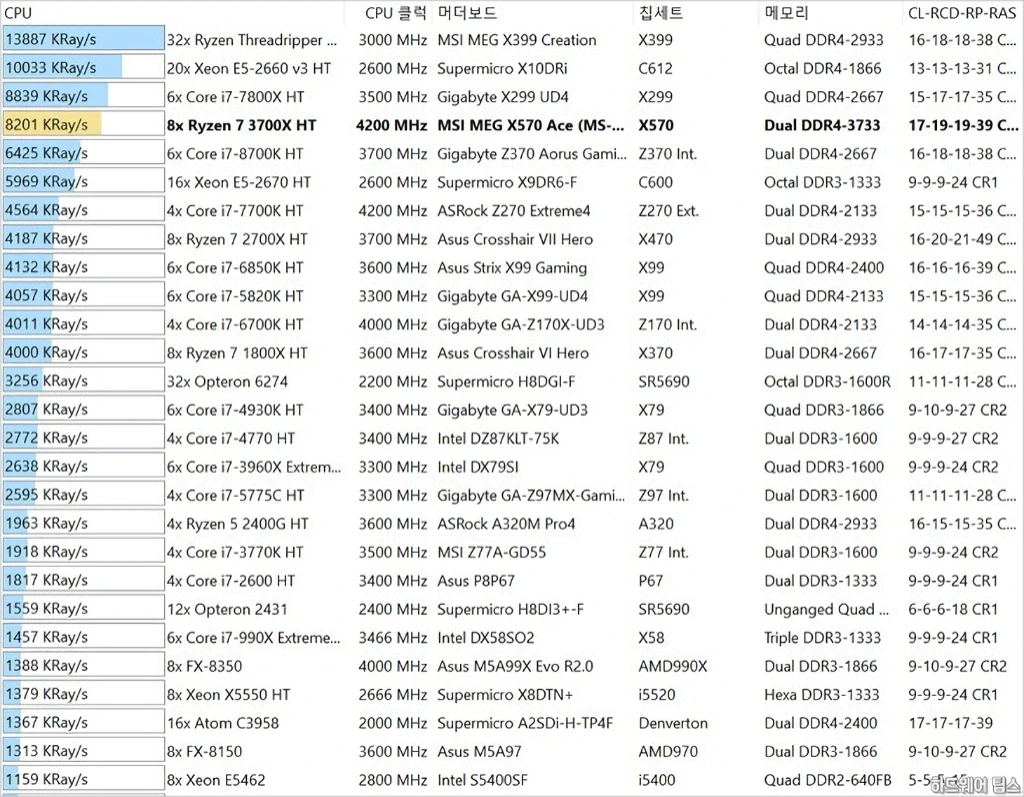
Task: Click the bold 8x Ryzen 7 3700X HT entry
Action: (242, 125)
